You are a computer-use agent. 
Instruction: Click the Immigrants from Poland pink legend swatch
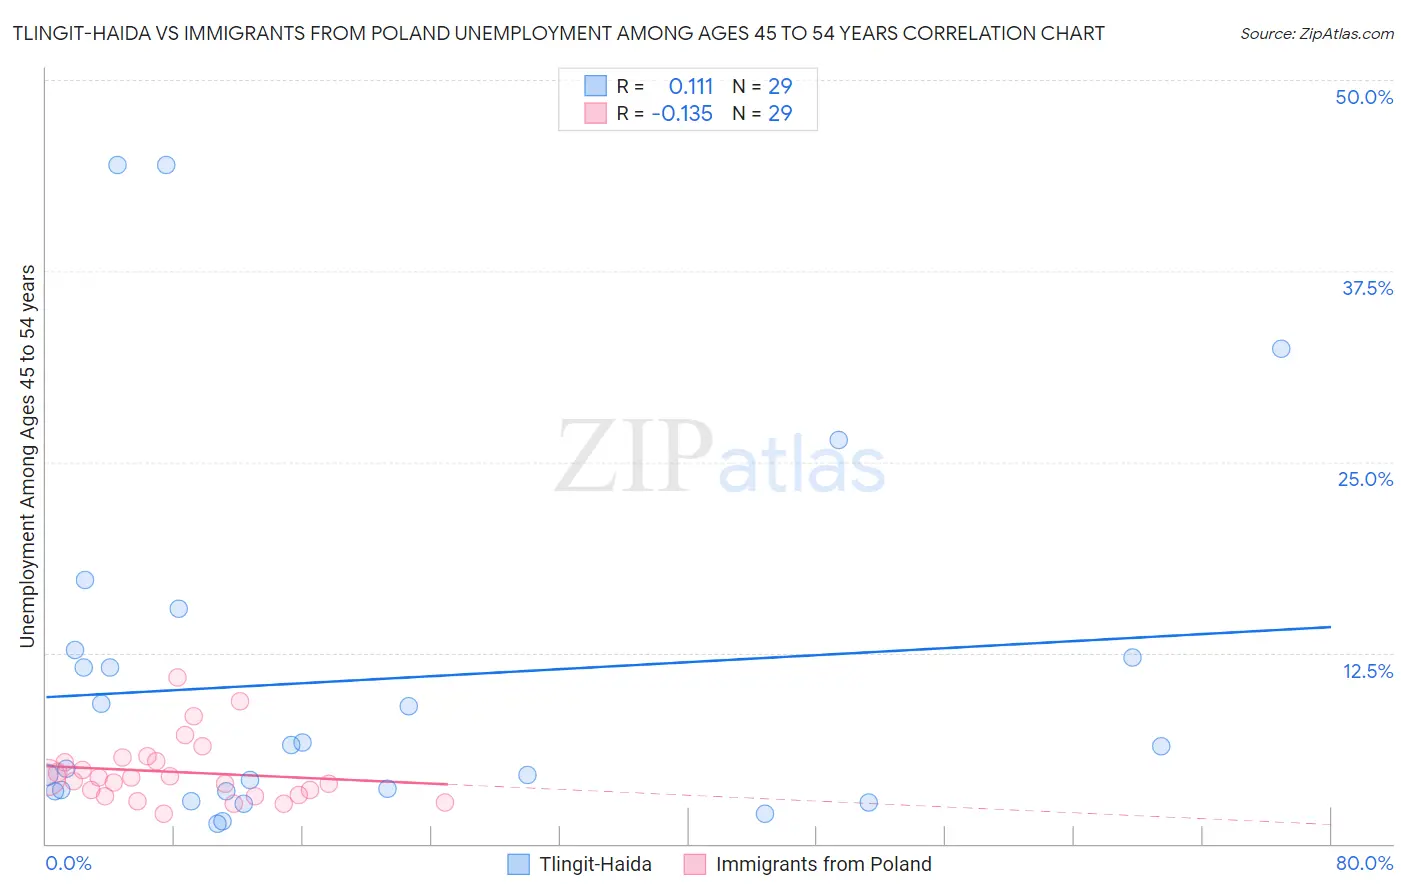coord(695,864)
